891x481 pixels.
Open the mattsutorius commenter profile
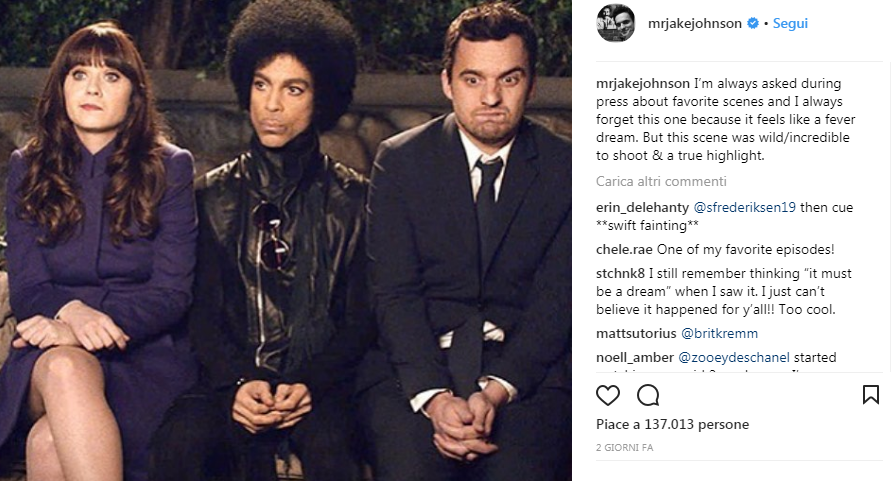[x=636, y=334]
